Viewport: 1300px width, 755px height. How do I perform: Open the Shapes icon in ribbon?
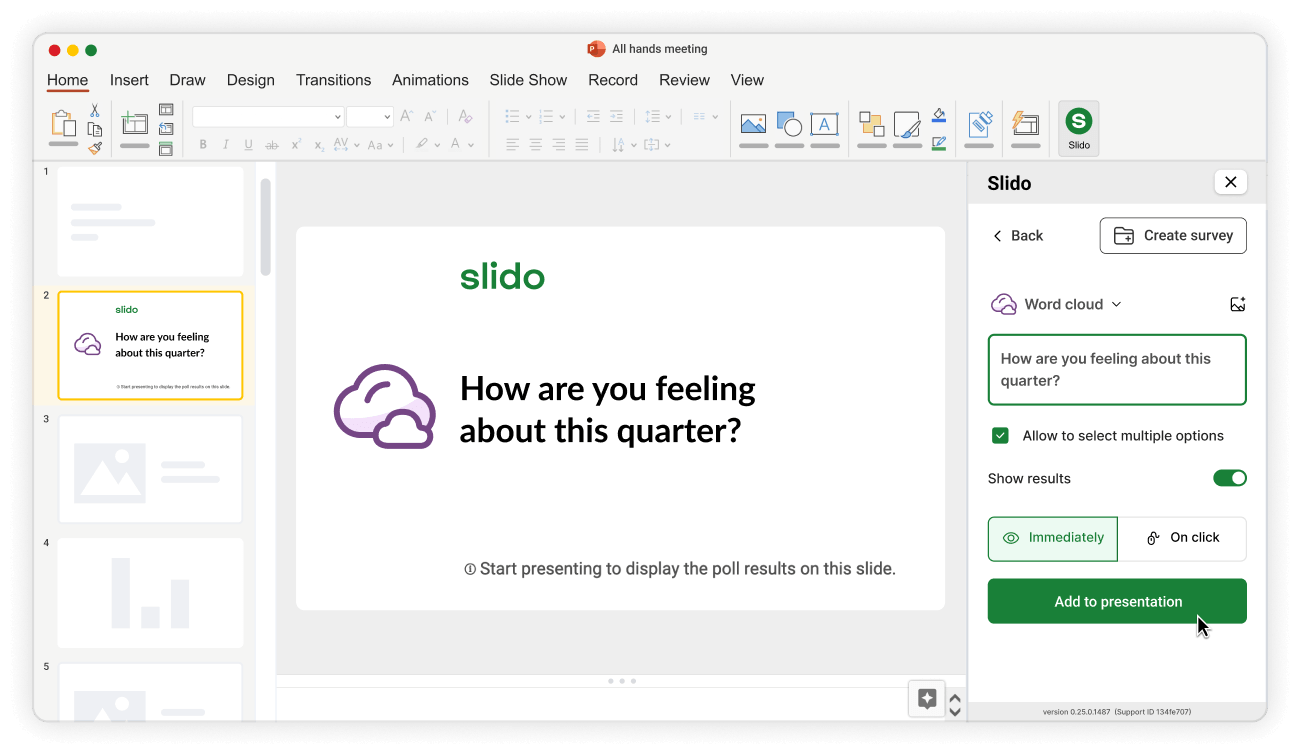pyautogui.click(x=789, y=124)
